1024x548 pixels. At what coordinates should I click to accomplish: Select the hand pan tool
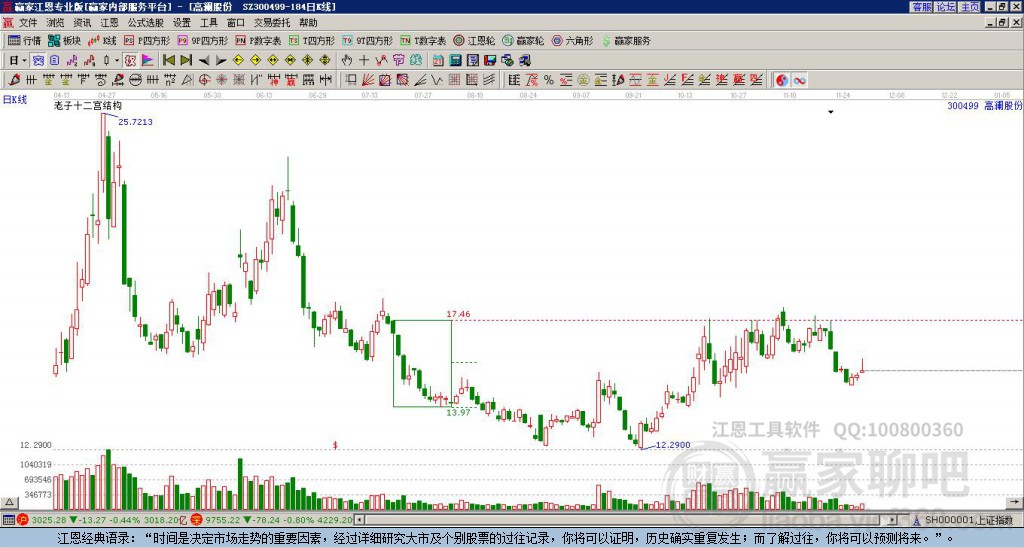pyautogui.click(x=347, y=61)
